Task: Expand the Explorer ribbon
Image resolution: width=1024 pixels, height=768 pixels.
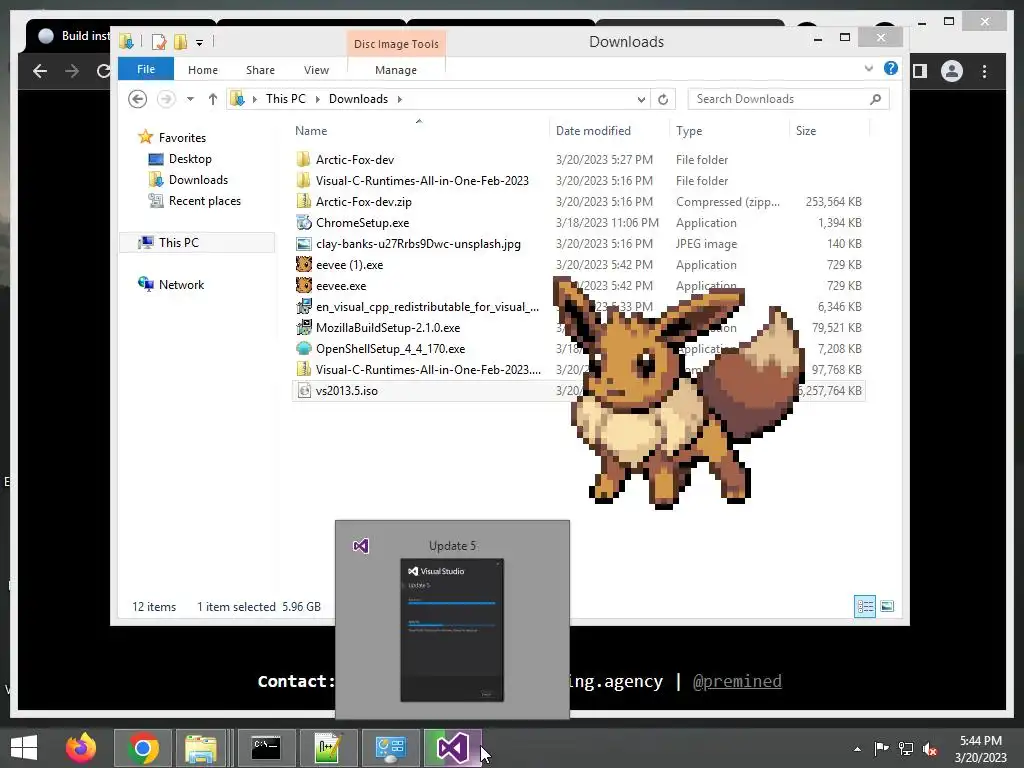Action: click(869, 68)
